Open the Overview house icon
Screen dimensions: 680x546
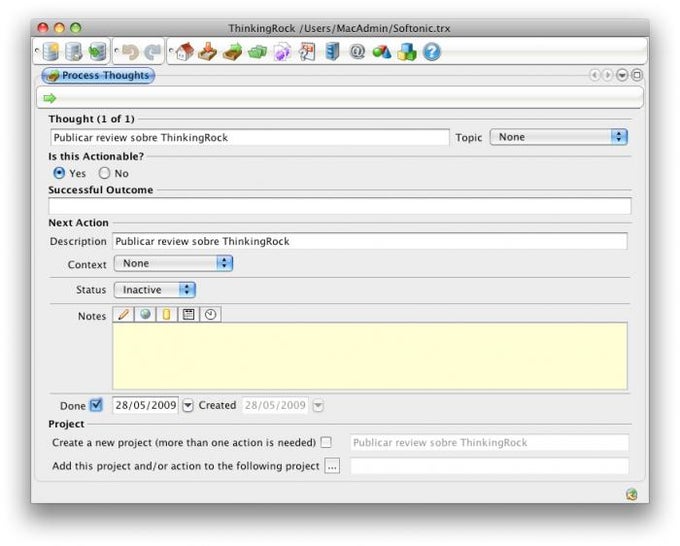tap(184, 52)
